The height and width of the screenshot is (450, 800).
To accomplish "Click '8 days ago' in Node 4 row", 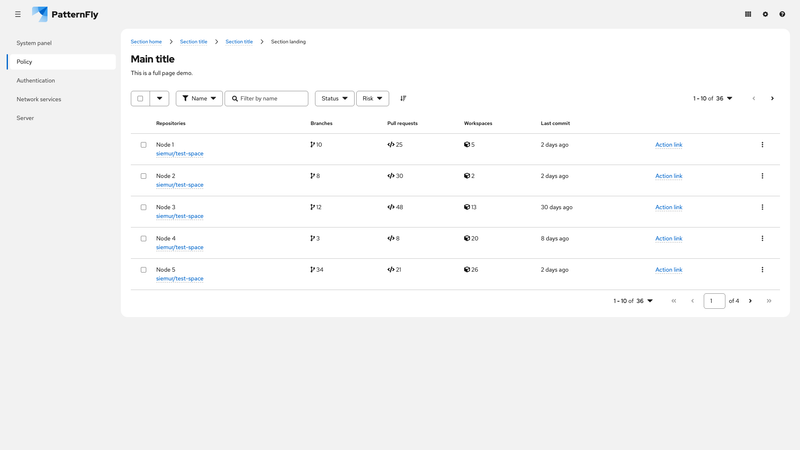I will [x=555, y=238].
